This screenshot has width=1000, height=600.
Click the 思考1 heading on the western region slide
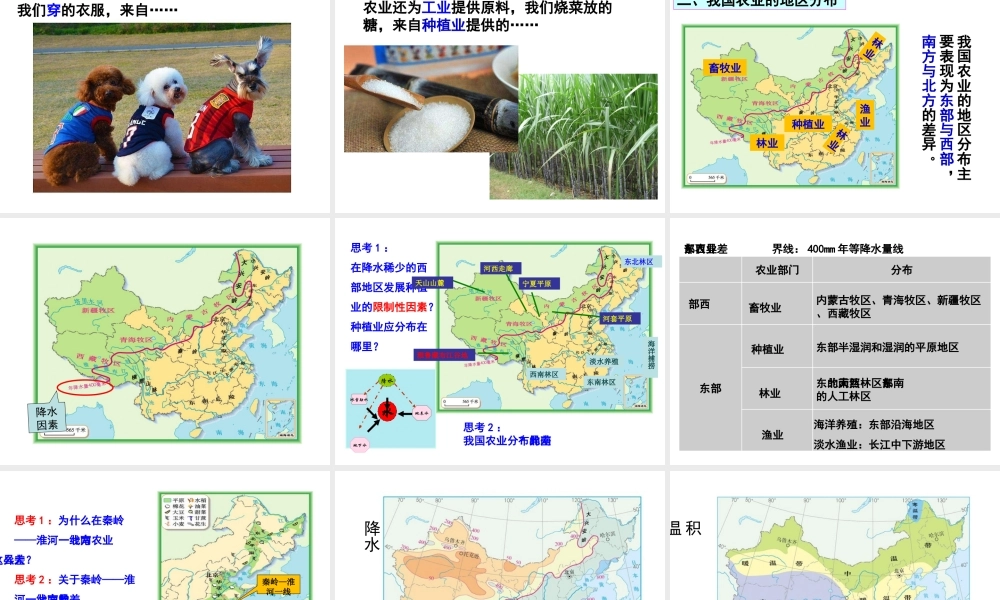pyautogui.click(x=369, y=247)
